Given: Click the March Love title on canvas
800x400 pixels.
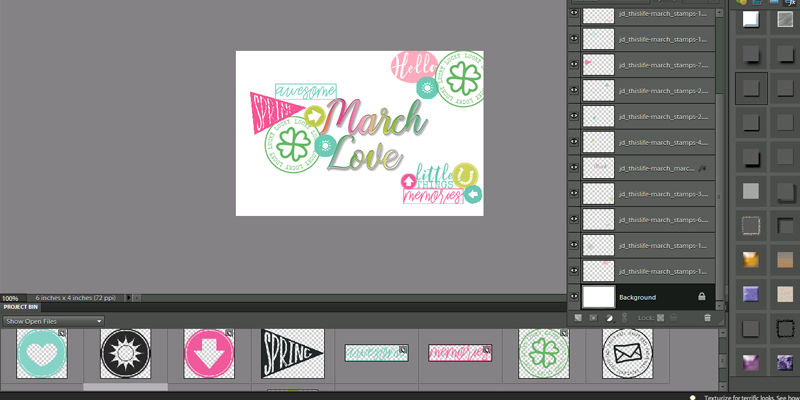Looking at the screenshot, I should coord(376,135).
